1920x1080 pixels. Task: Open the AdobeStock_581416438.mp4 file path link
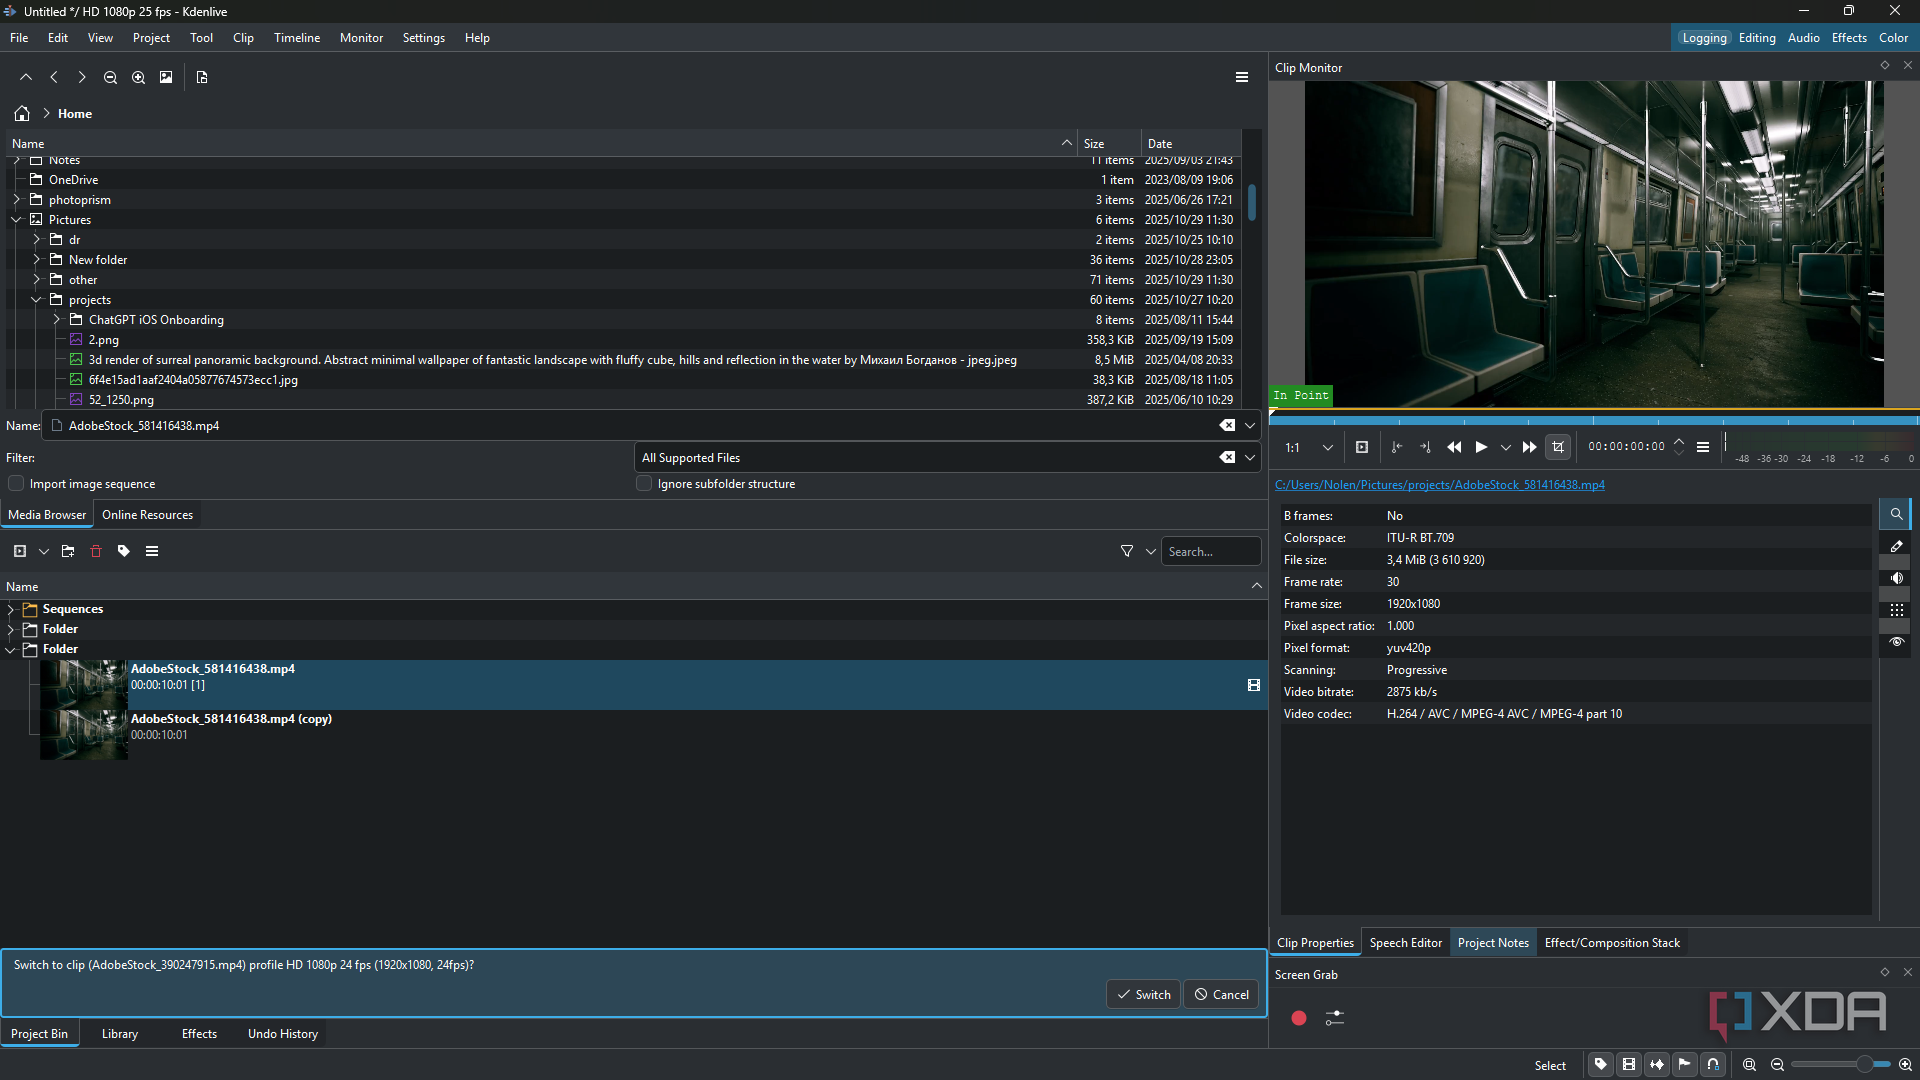(x=1439, y=485)
